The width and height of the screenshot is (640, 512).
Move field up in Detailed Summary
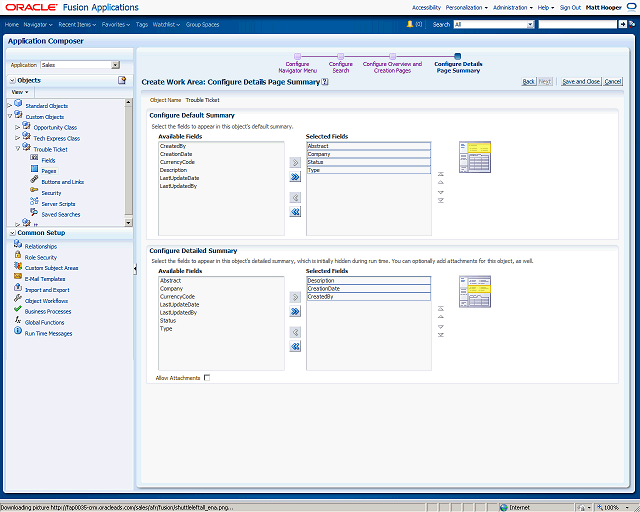point(441,317)
